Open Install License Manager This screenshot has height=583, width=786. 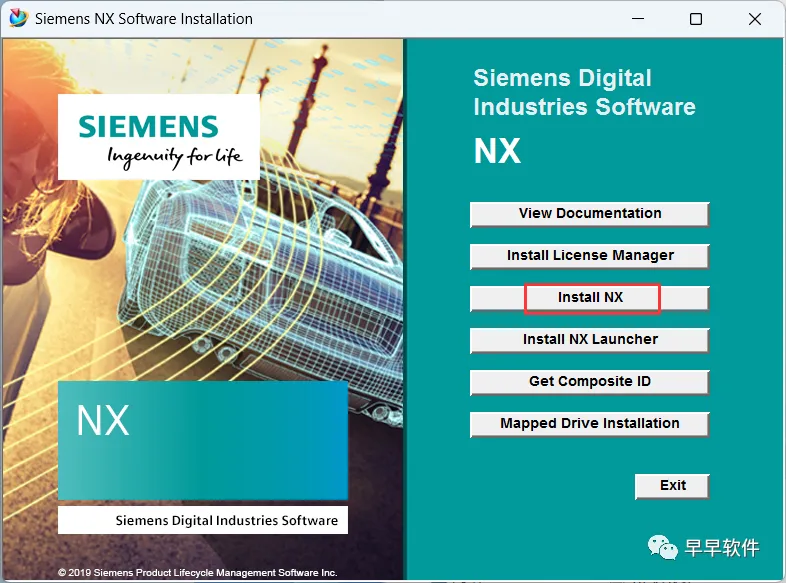pyautogui.click(x=590, y=256)
